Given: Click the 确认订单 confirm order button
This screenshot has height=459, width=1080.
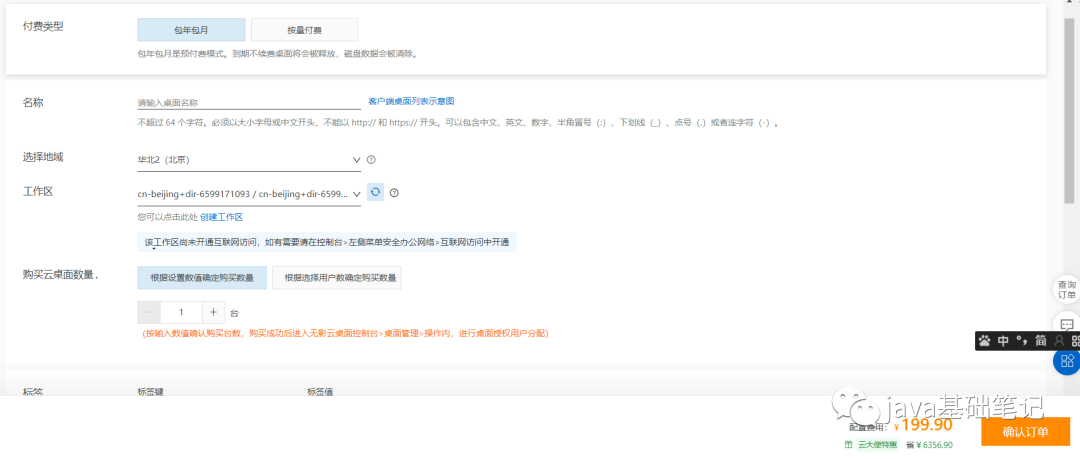Looking at the screenshot, I should 1026,432.
